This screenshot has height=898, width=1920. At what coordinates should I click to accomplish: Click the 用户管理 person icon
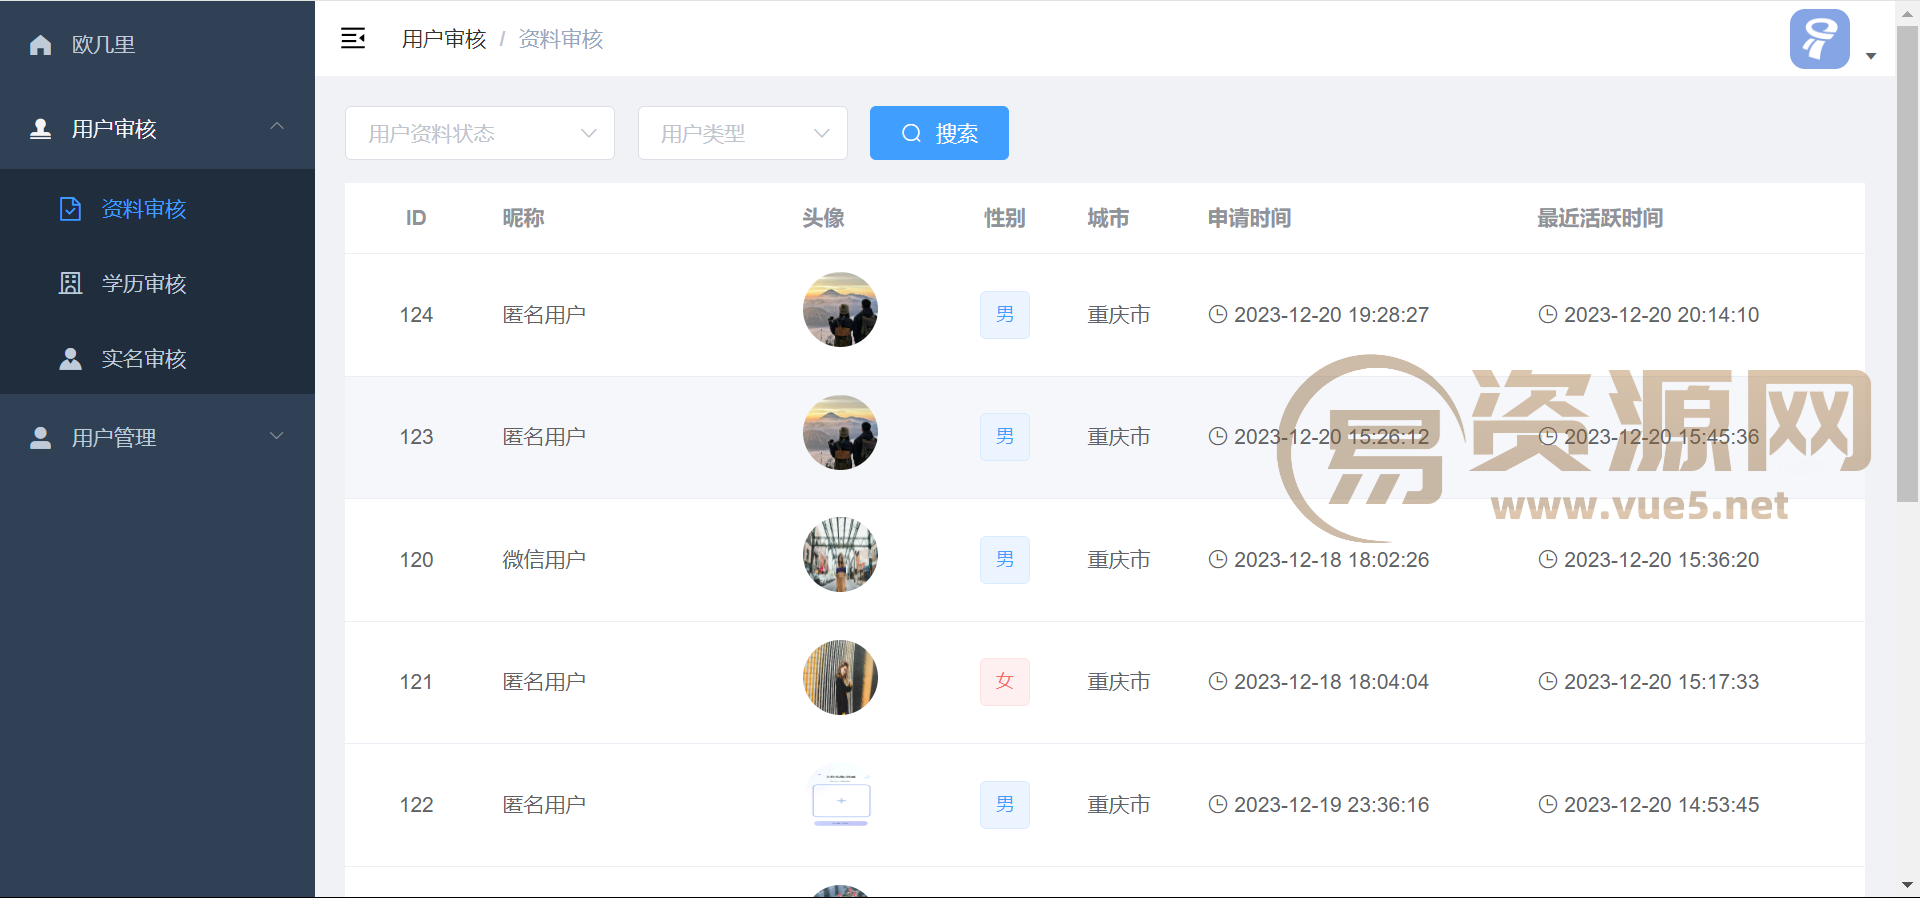click(40, 438)
